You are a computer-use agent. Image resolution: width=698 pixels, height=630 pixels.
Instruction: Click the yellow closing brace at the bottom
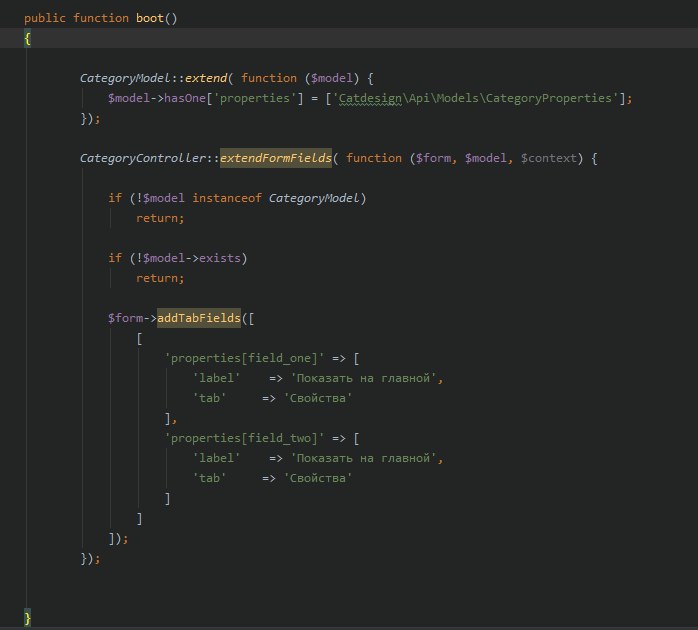[28, 618]
